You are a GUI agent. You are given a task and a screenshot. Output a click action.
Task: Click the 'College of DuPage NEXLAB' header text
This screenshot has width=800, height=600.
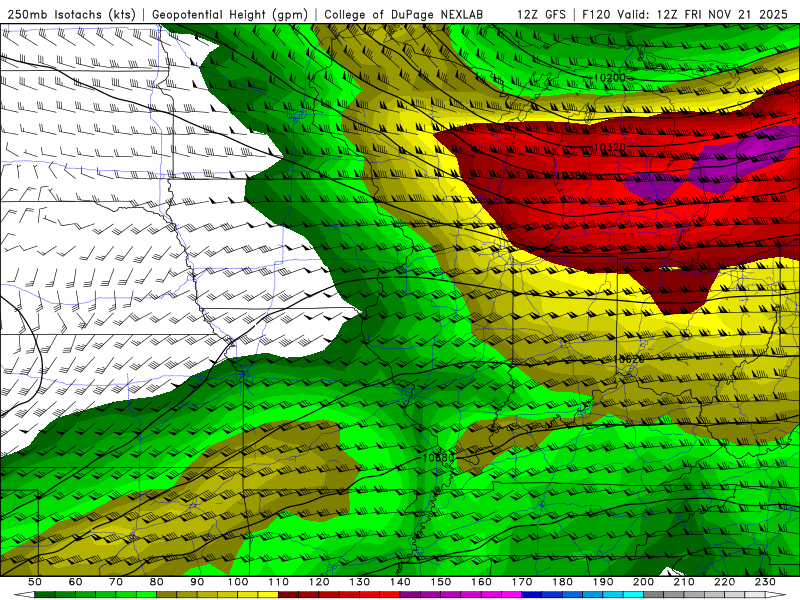pyautogui.click(x=403, y=14)
